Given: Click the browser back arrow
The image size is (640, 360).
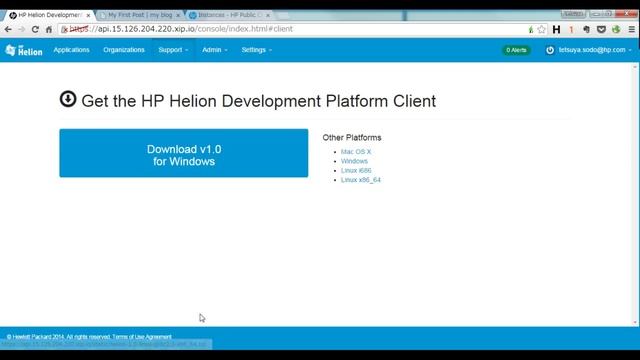Looking at the screenshot, I should (8, 29).
